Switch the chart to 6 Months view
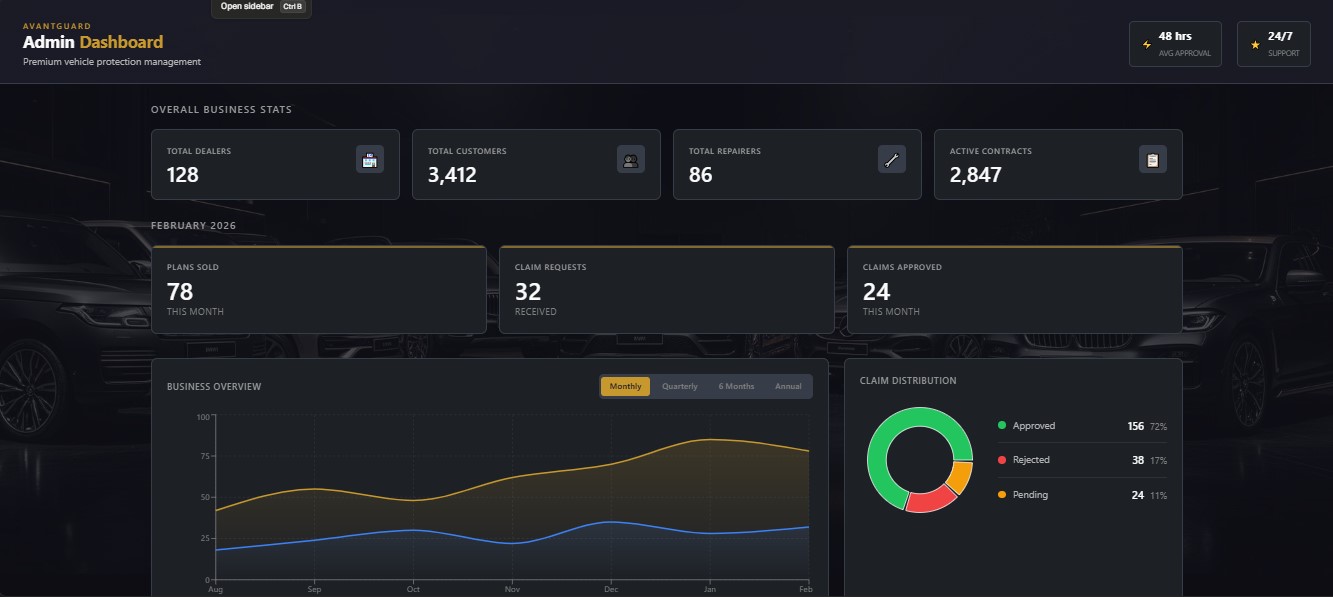 pos(736,386)
